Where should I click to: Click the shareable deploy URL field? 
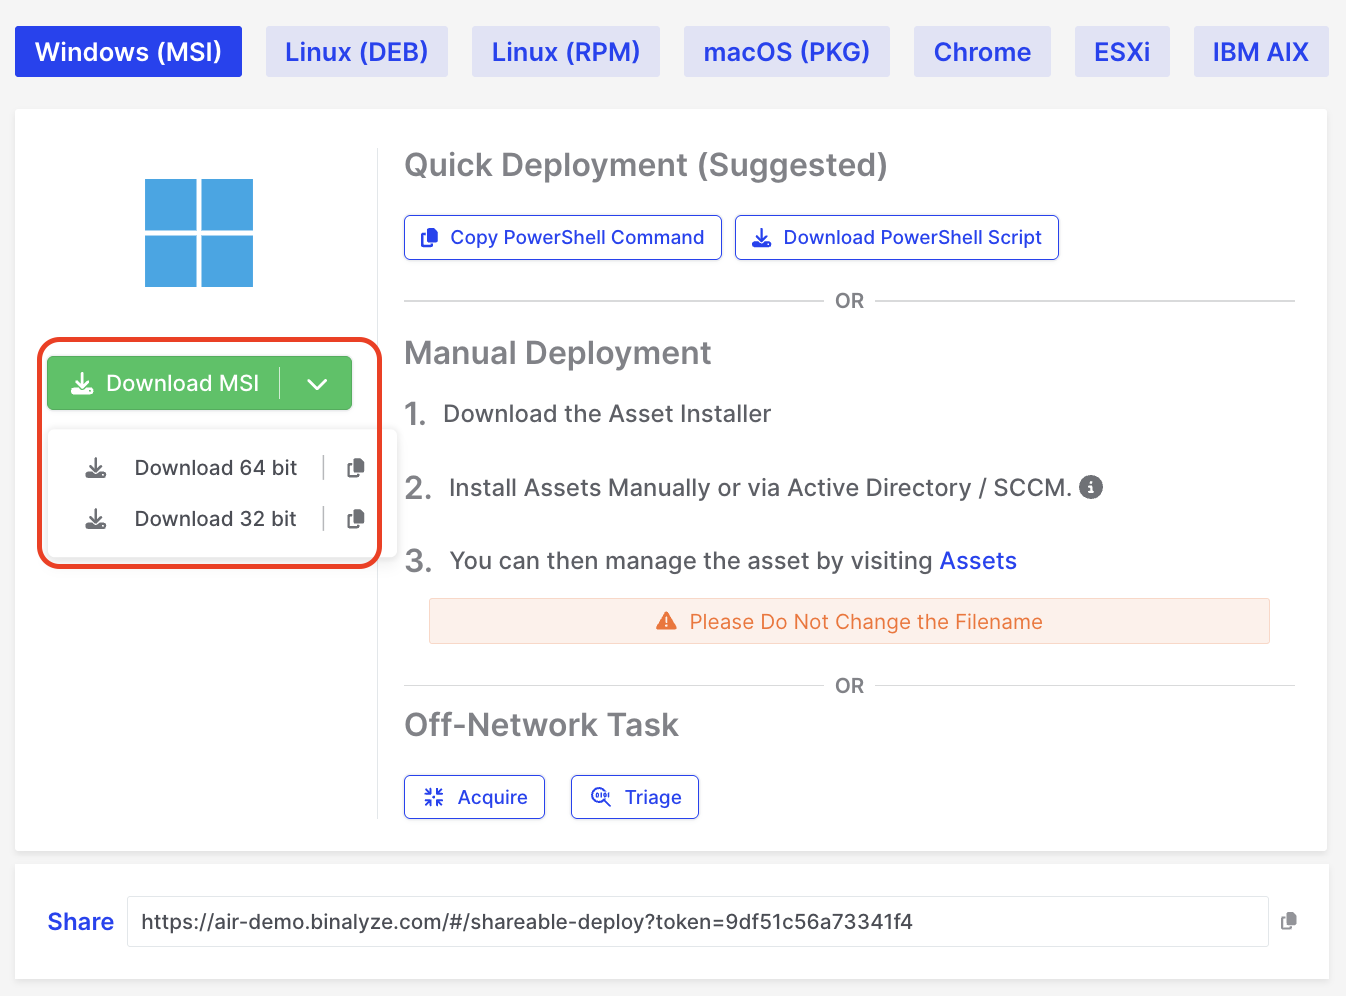[x=696, y=922]
